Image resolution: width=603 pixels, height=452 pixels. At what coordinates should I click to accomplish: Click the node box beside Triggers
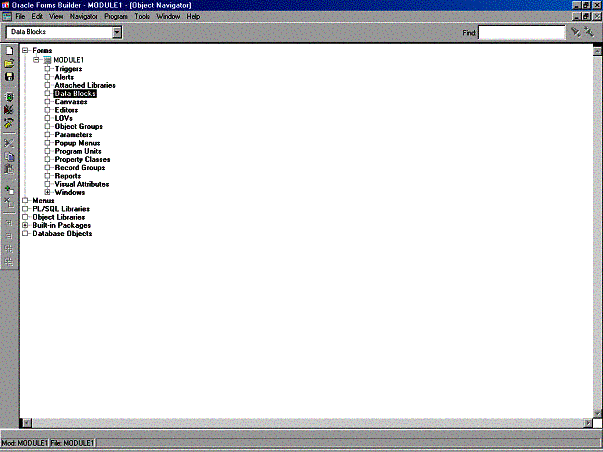pos(47,69)
